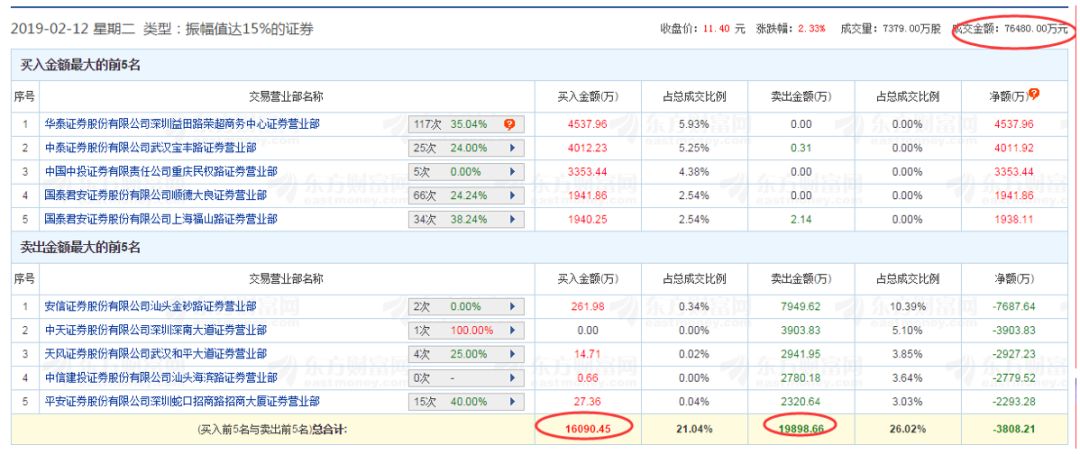The height and width of the screenshot is (454, 1080).
Task: Click the arrow beside 4次 25.00%
Action: pyautogui.click(x=513, y=354)
